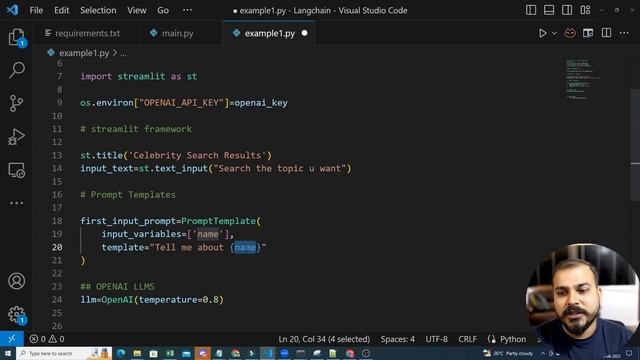Viewport: 640px width, 360px height.
Task: Expand the run options dropdown arrow
Action: point(554,33)
